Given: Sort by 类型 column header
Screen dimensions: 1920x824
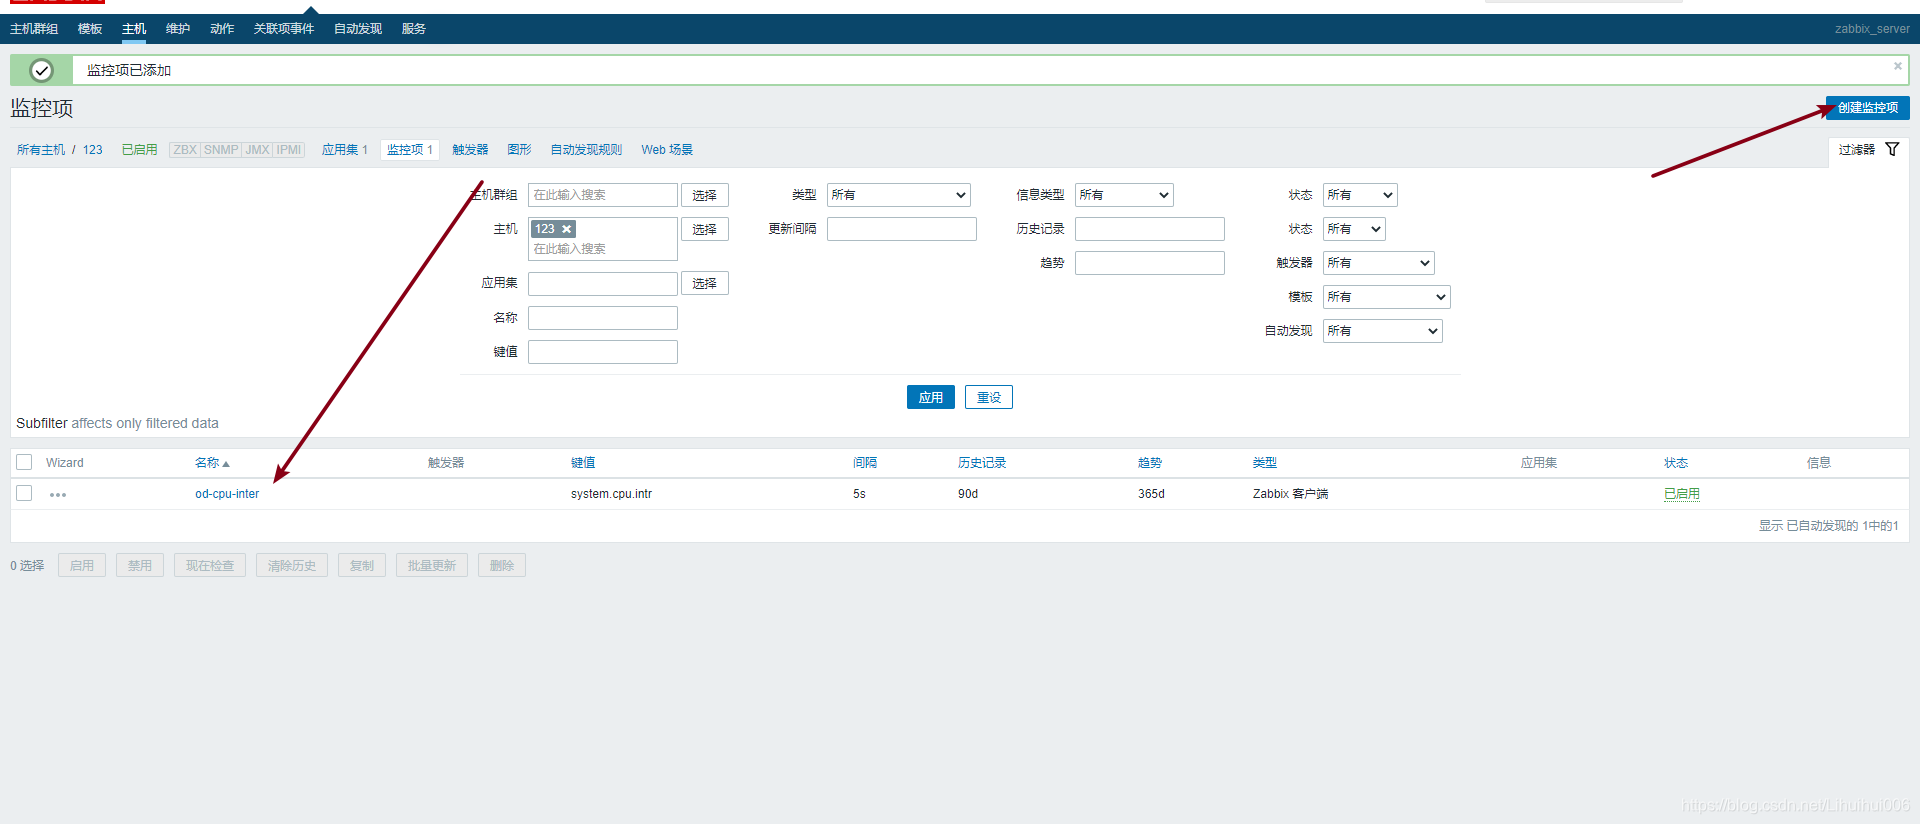Looking at the screenshot, I should (1265, 463).
